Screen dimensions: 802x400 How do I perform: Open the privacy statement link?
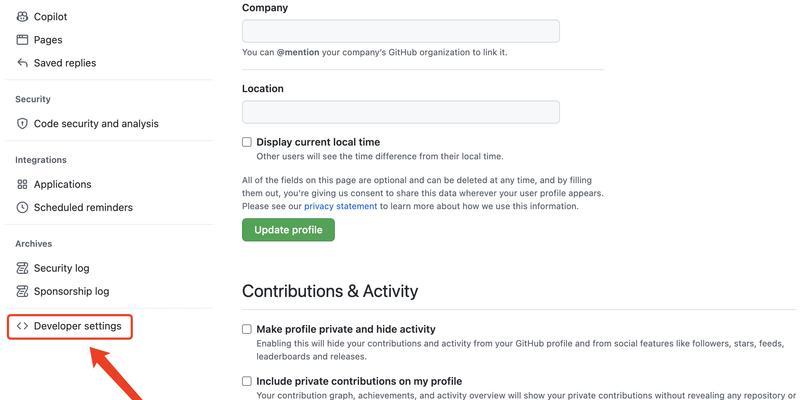pyautogui.click(x=341, y=207)
